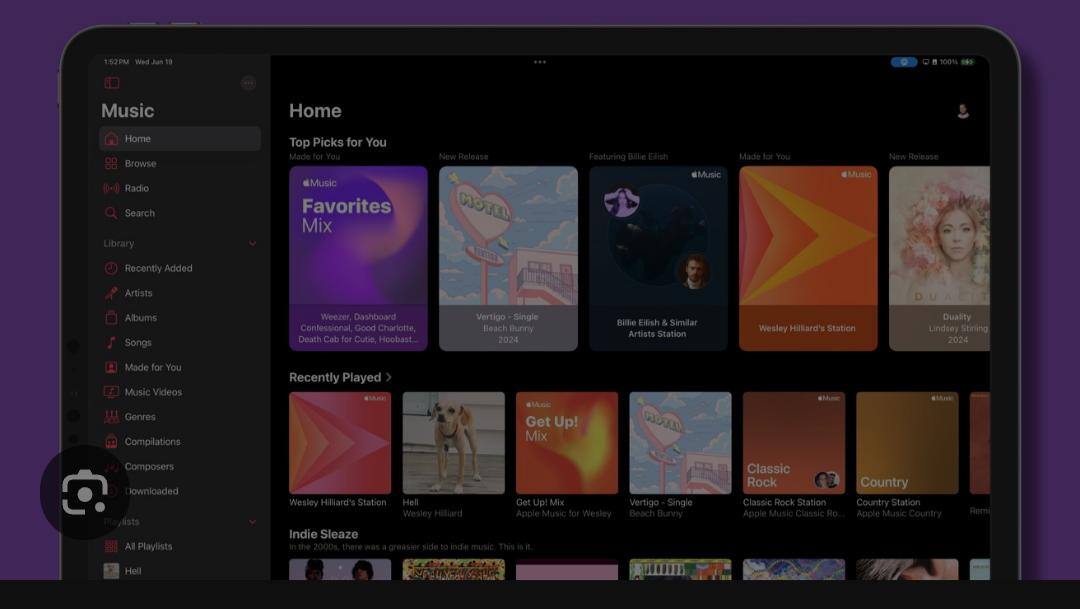Toggle the sidebar panel icon

[112, 83]
